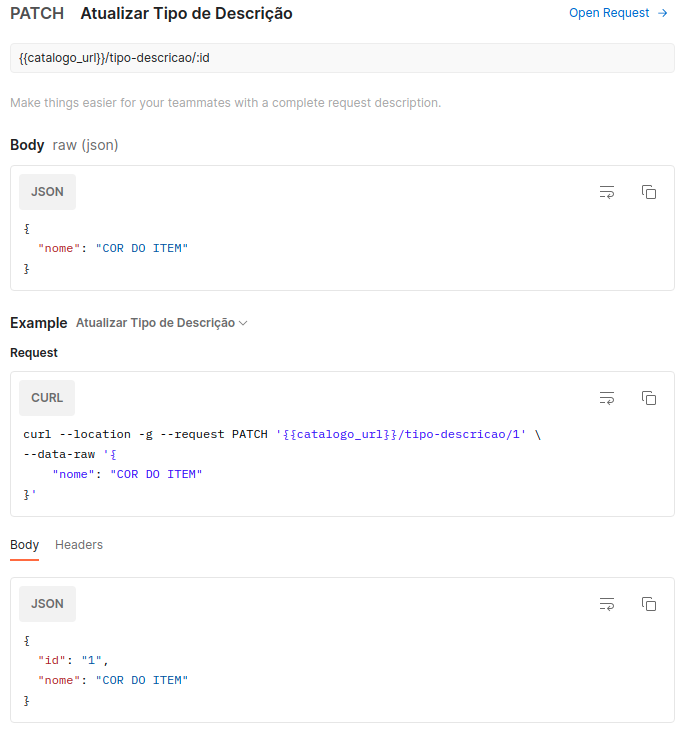This screenshot has height=731, width=686.
Task: Toggle word wrap in request body JSON block
Action: tap(607, 192)
